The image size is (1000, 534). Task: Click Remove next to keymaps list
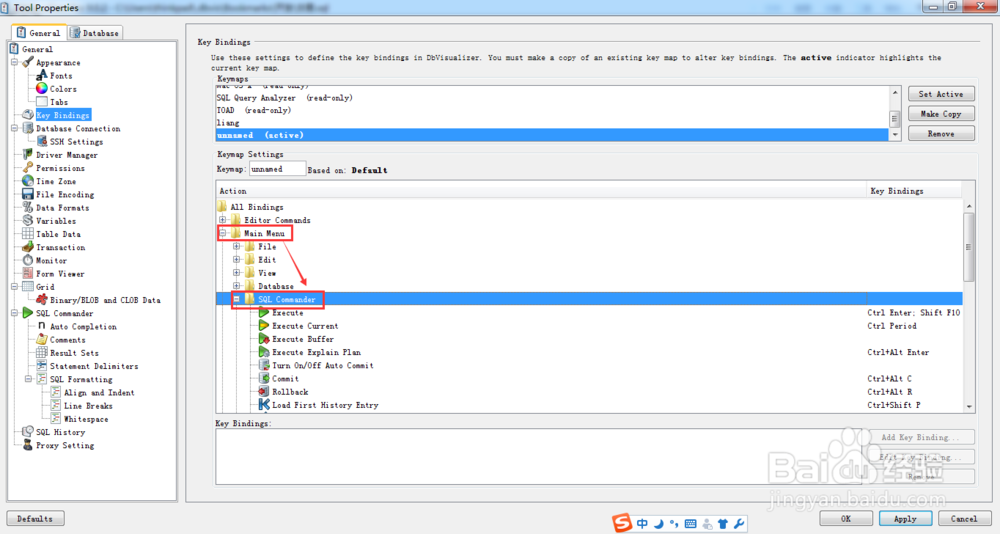coord(941,134)
